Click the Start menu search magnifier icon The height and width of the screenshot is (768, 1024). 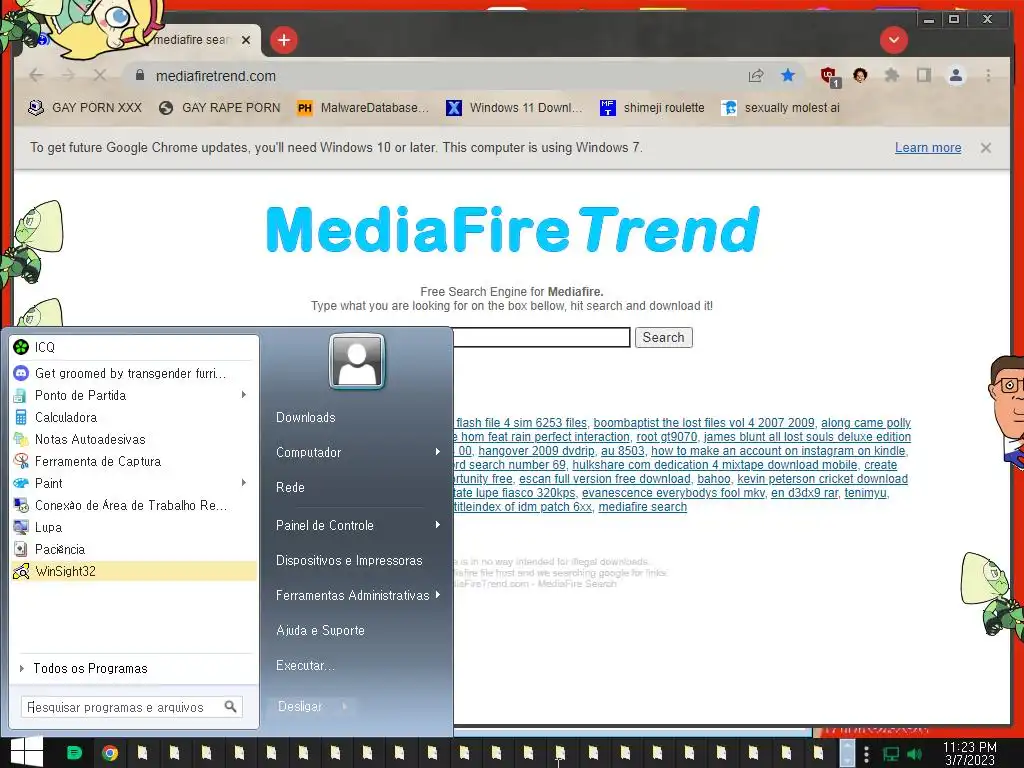231,707
